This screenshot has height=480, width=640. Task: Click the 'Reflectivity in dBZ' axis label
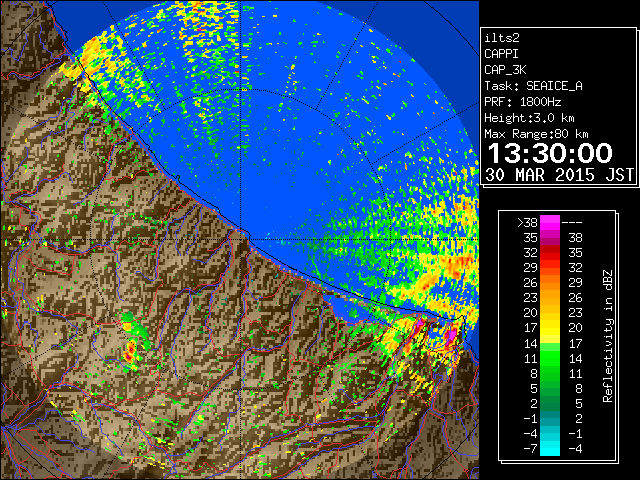[608, 336]
